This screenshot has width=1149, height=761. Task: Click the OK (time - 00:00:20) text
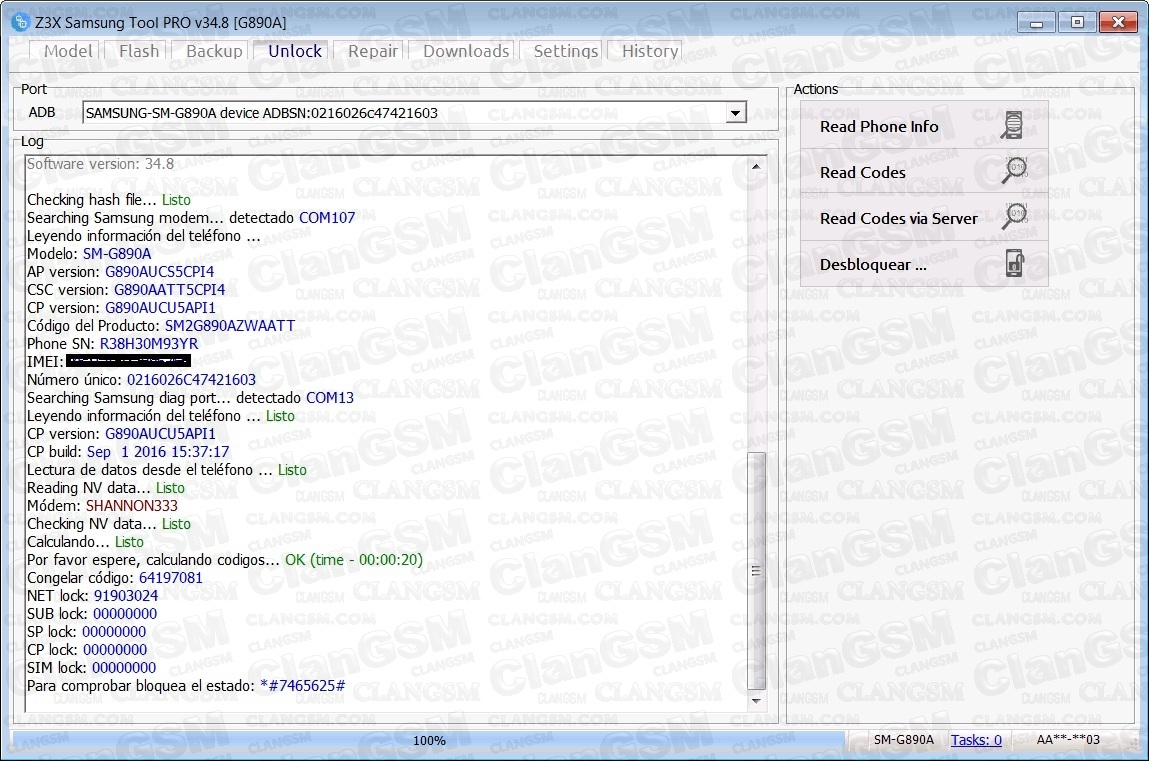[354, 560]
